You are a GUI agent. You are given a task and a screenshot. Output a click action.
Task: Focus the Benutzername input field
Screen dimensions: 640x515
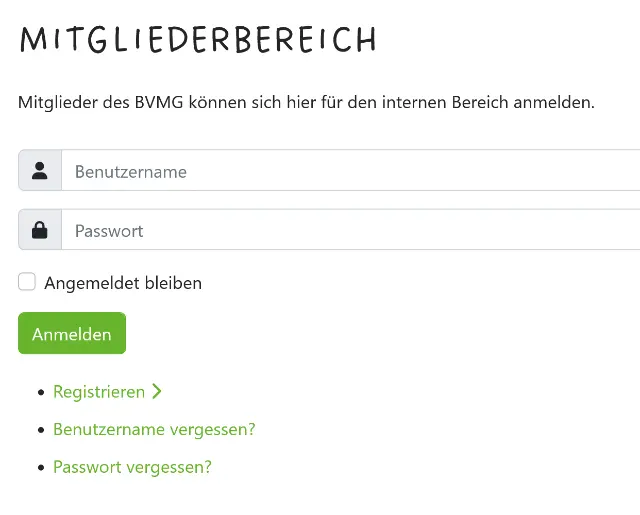click(x=351, y=170)
